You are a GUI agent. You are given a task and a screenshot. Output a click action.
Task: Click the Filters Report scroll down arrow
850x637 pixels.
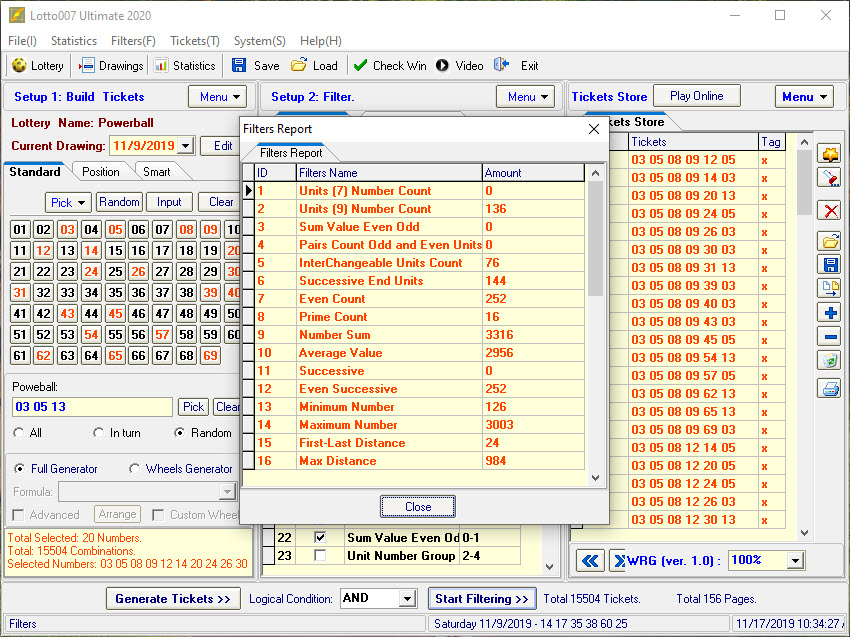pos(595,478)
